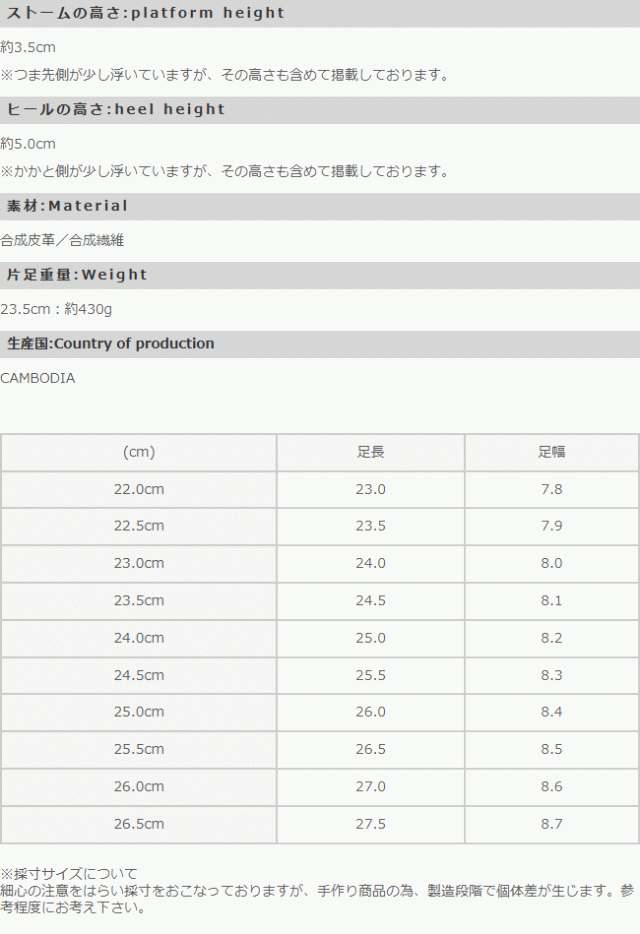Click the 合成皮革／合成繊維 material text
Image resolution: width=640 pixels, height=934 pixels.
62,240
